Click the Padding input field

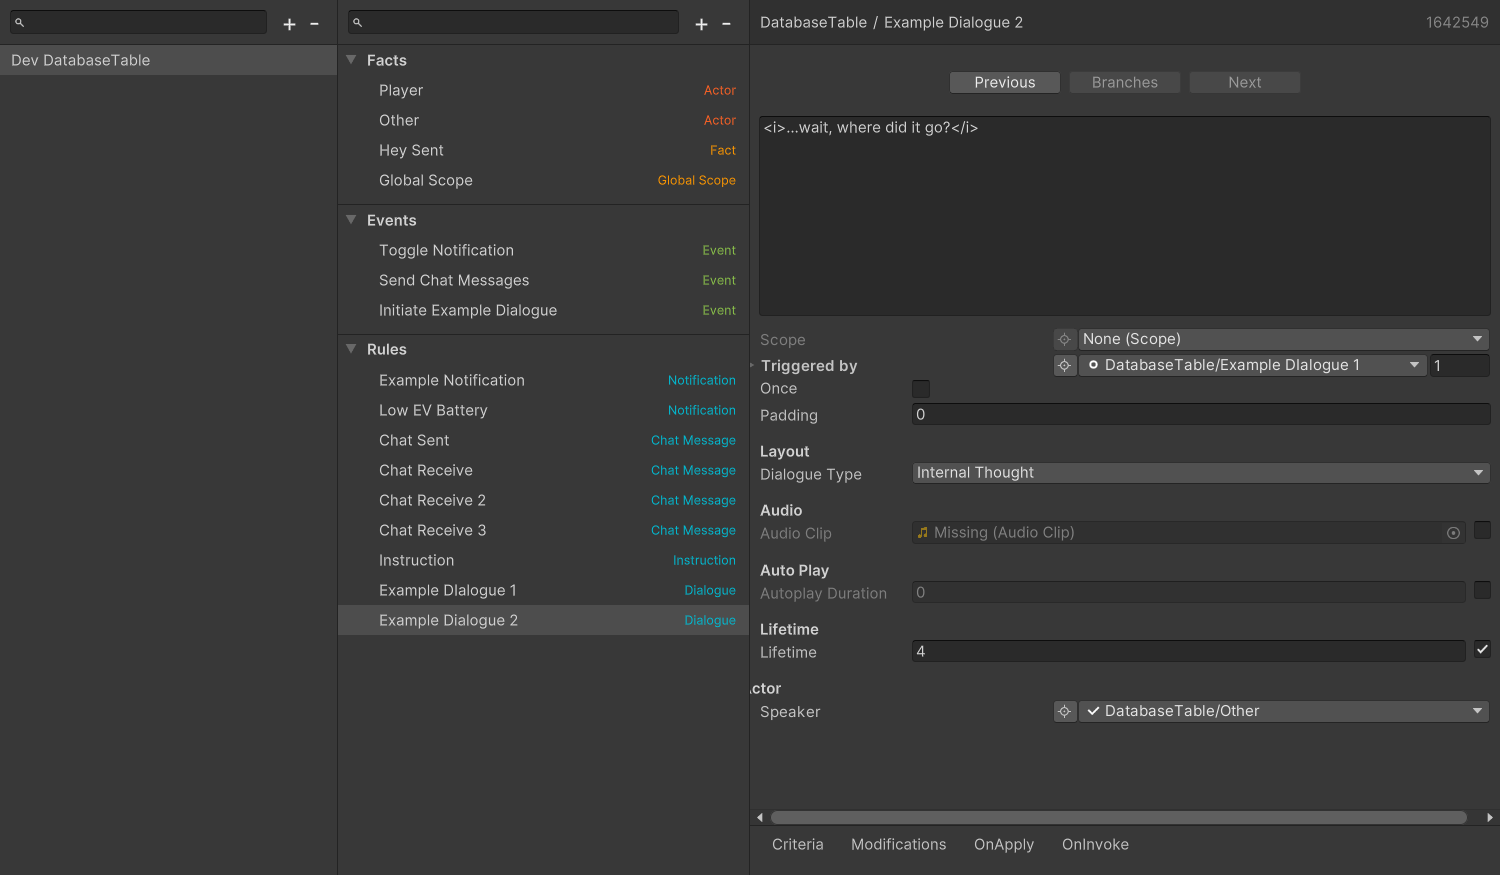tap(1201, 415)
